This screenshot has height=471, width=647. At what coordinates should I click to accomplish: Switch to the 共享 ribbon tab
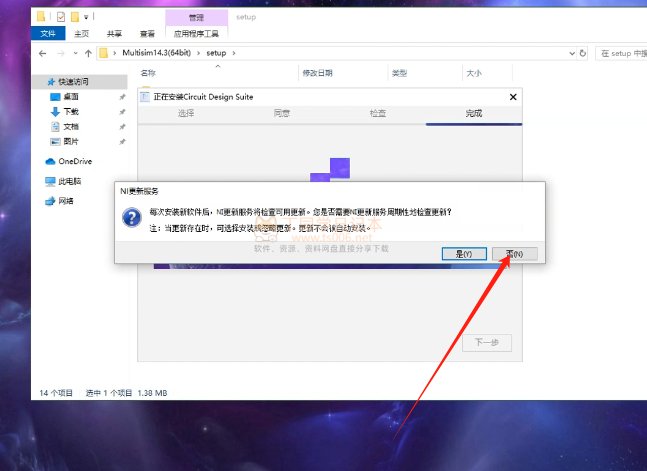114,33
